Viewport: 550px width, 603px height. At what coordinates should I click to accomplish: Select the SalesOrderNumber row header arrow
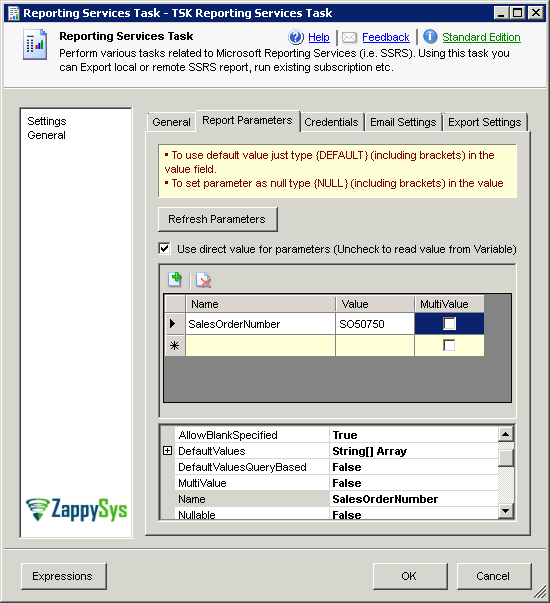[x=175, y=324]
